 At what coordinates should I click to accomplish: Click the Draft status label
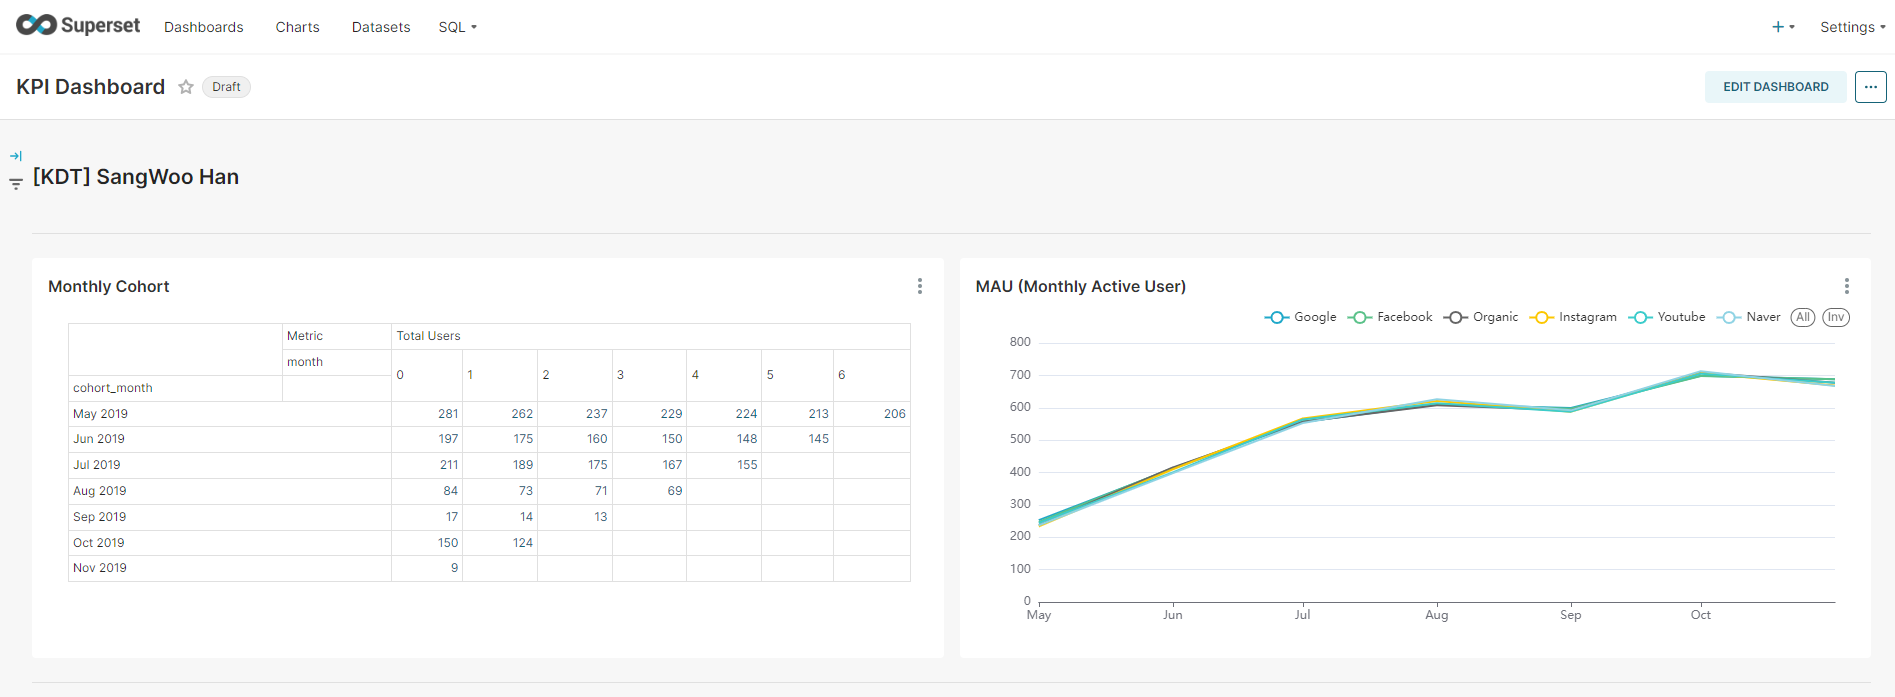tap(226, 87)
